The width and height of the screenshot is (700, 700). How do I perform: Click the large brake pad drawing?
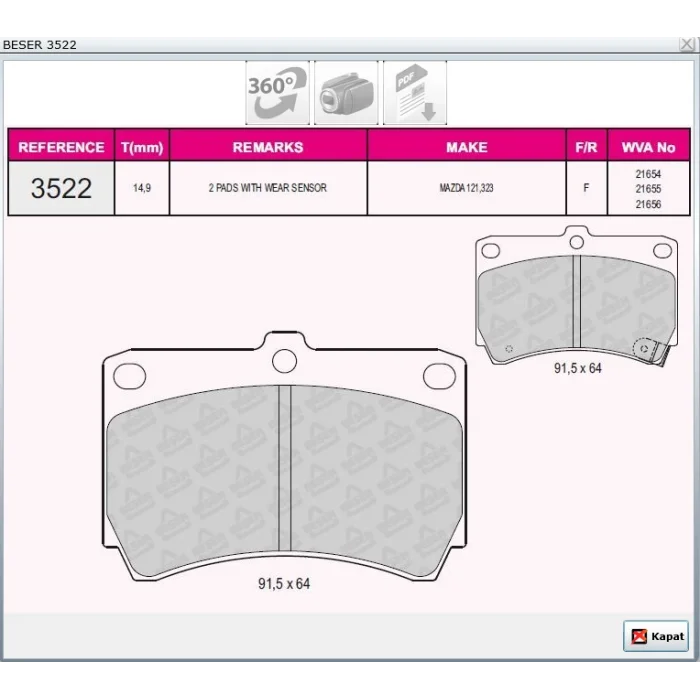point(284,456)
